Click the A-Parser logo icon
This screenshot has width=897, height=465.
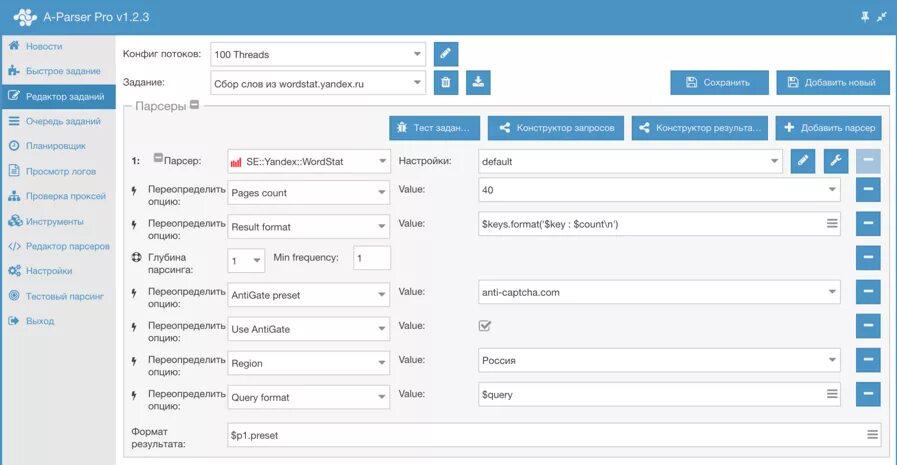(x=25, y=17)
